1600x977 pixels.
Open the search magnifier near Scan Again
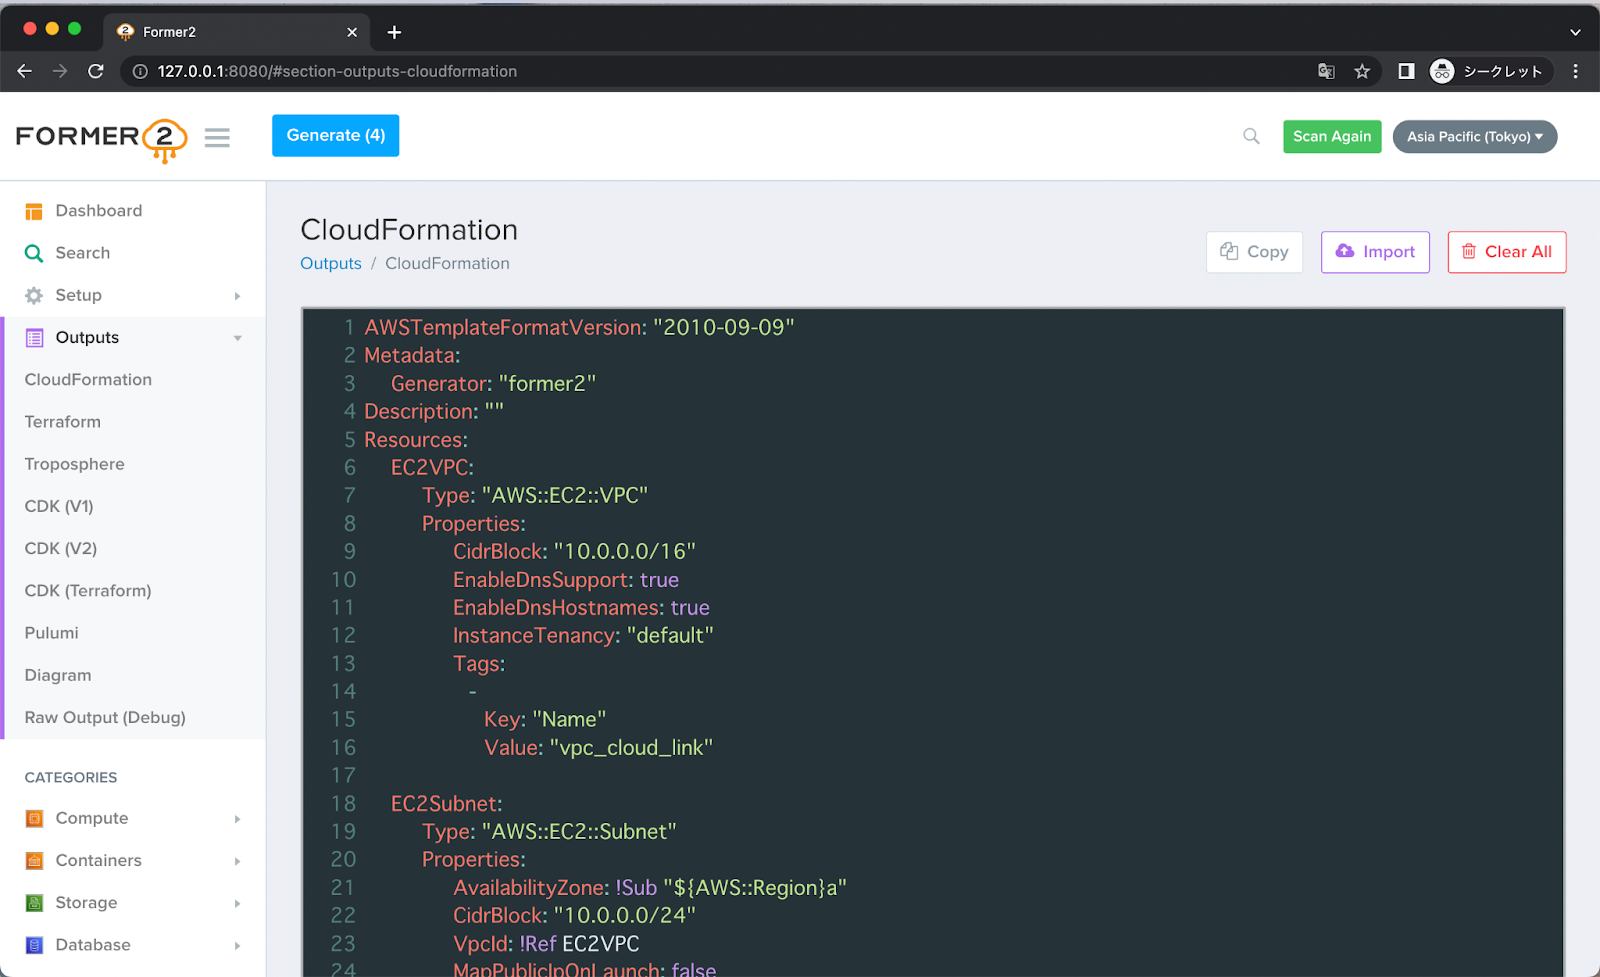(1251, 136)
